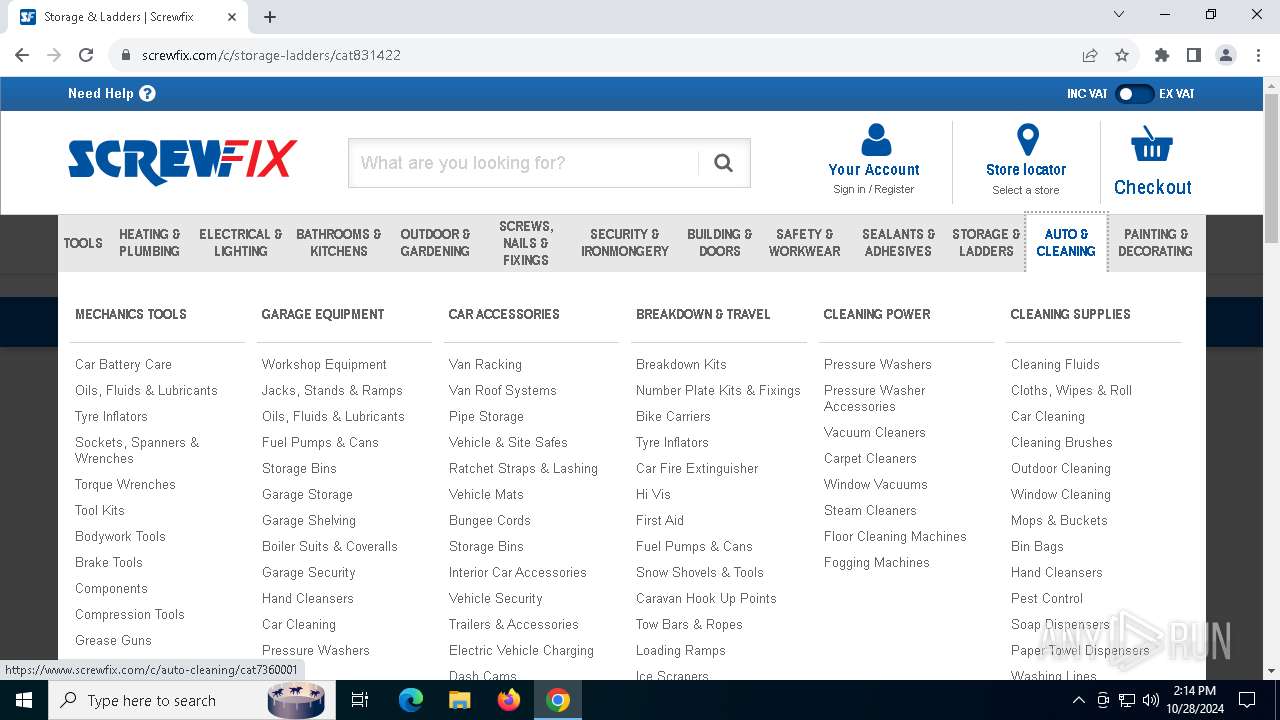Viewport: 1280px width, 720px height.
Task: Open Electrical & Lighting menu
Action: 240,243
